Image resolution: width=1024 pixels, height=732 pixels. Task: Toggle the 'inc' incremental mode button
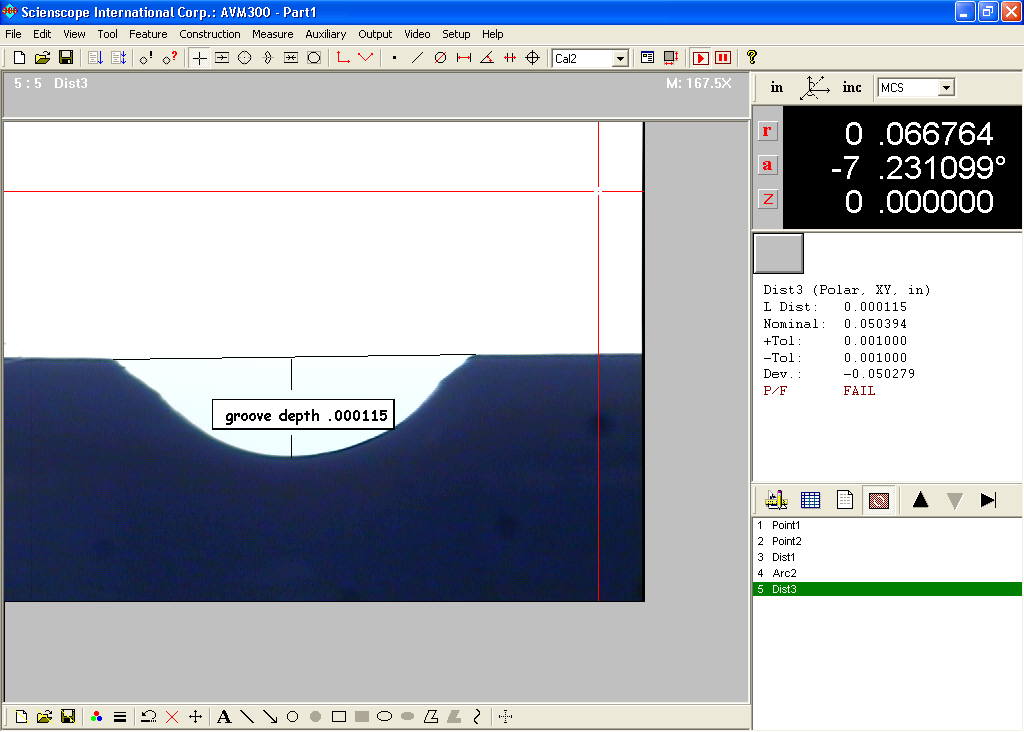click(852, 88)
